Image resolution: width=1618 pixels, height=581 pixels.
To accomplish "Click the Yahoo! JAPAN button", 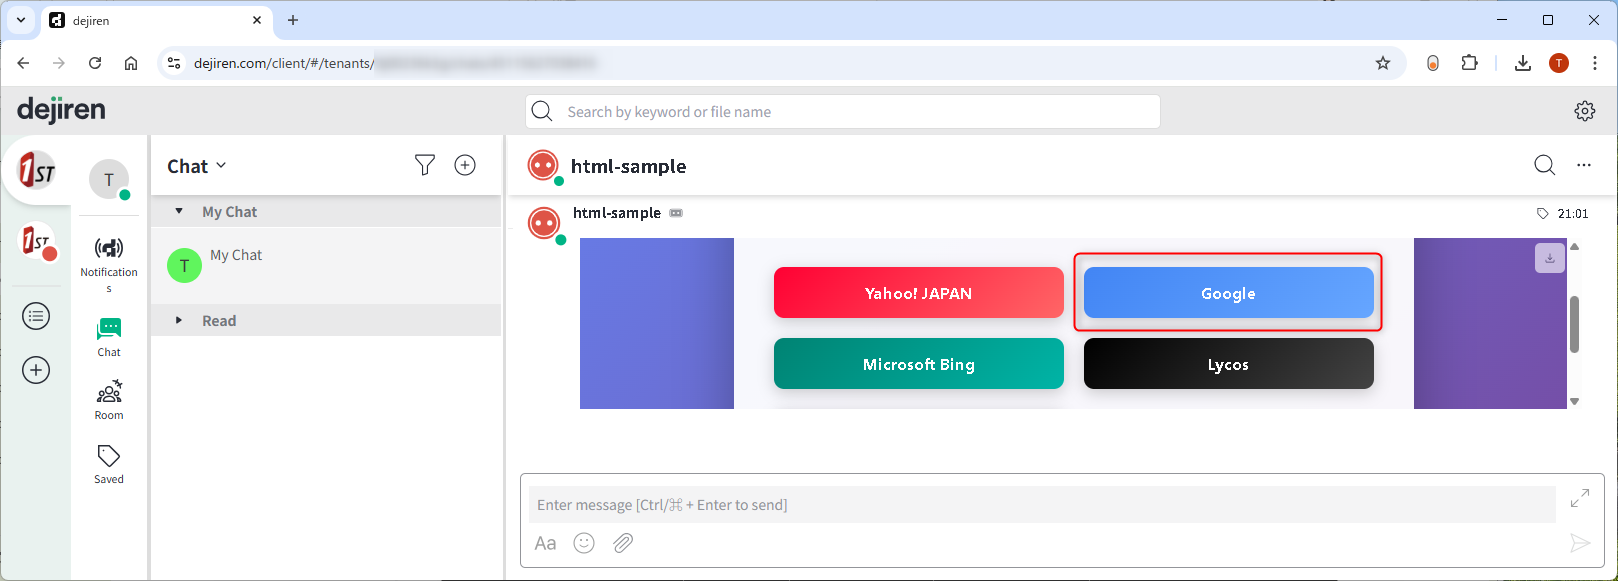I will (919, 293).
